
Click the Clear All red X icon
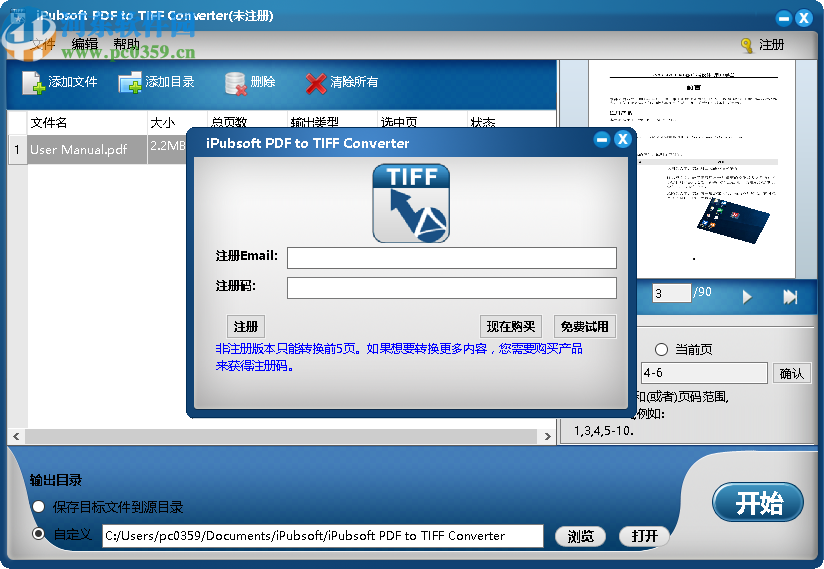(316, 83)
